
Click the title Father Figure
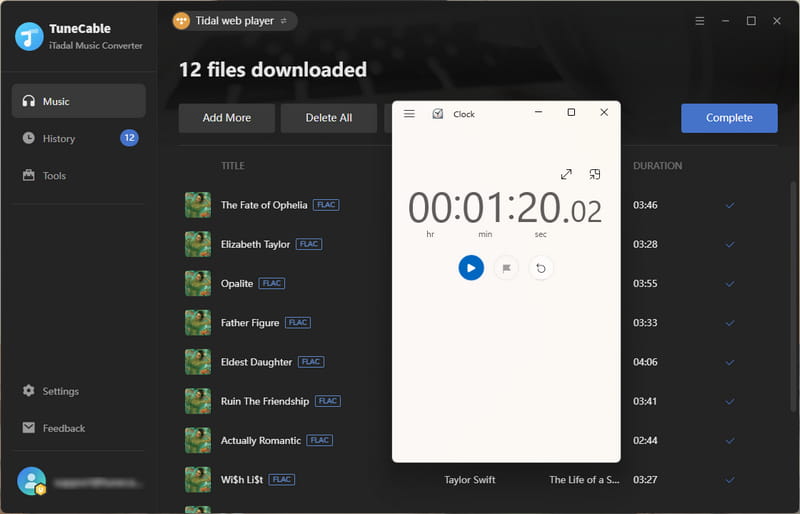250,323
